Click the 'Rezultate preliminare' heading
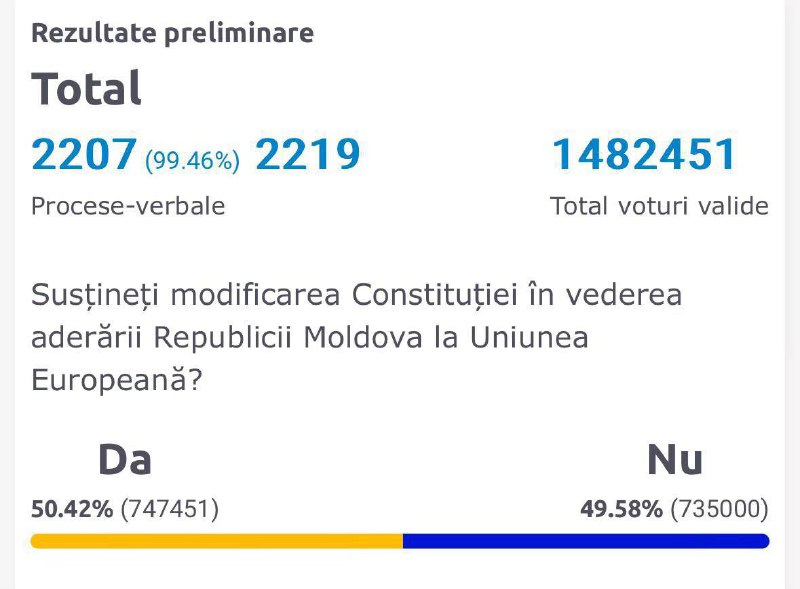 (172, 33)
